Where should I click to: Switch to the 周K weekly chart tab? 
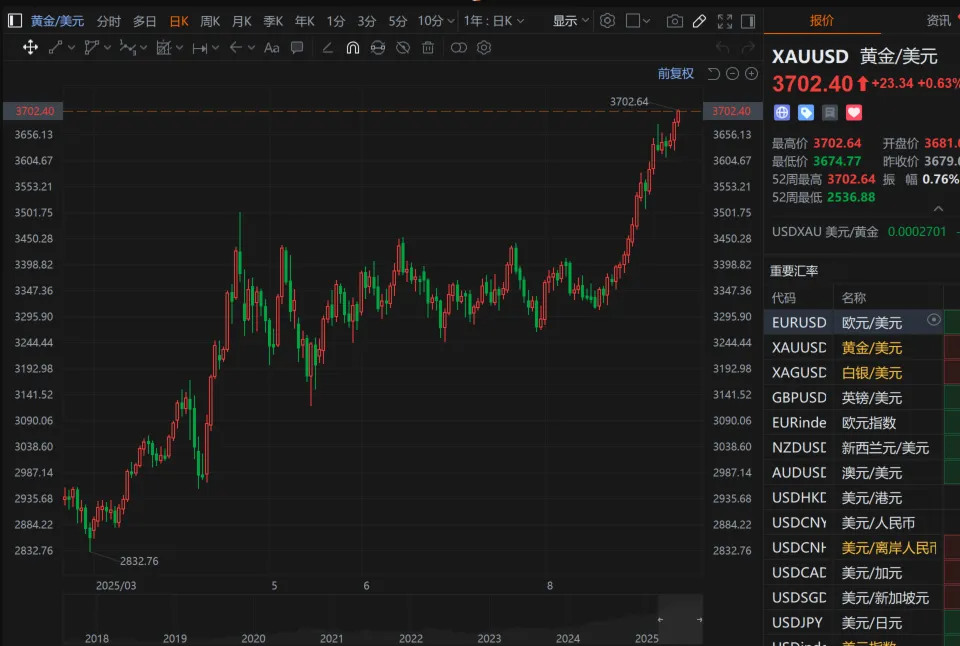209,21
